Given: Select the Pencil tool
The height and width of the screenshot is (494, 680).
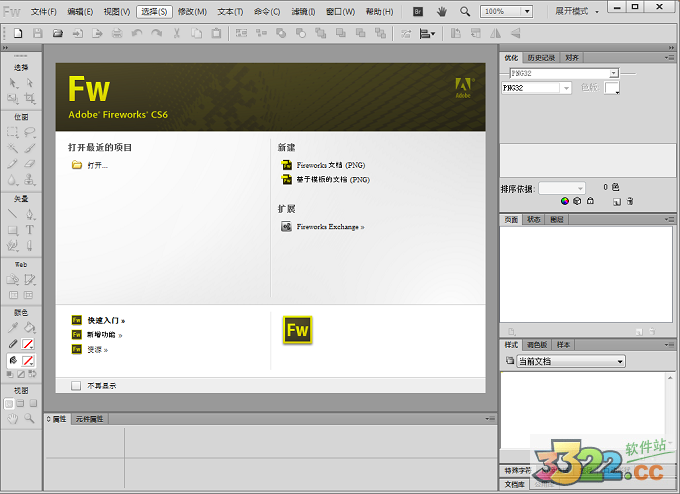Looking at the screenshot, I should [13, 164].
